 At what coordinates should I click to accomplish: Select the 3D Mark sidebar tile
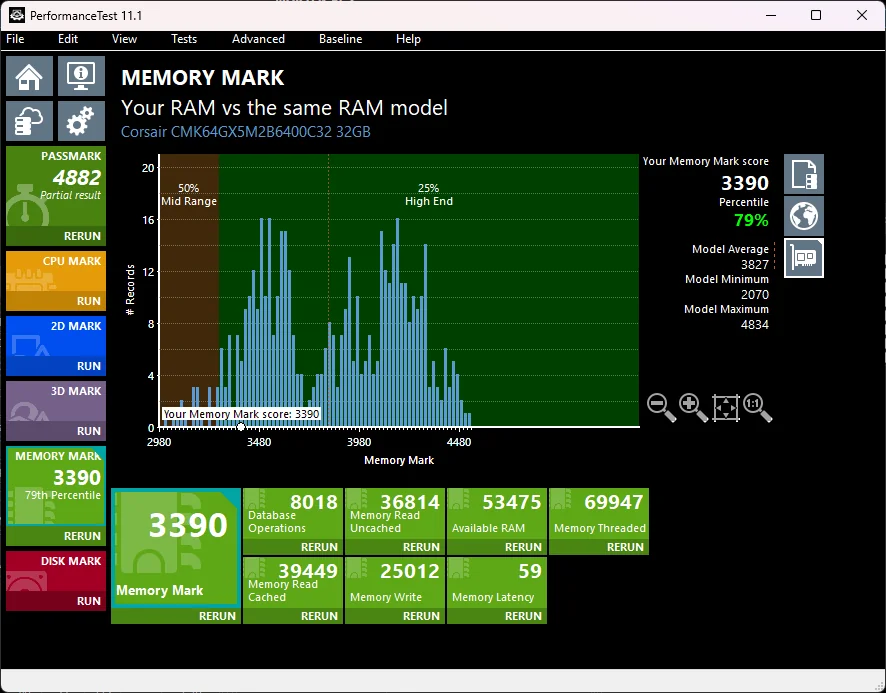pos(56,401)
